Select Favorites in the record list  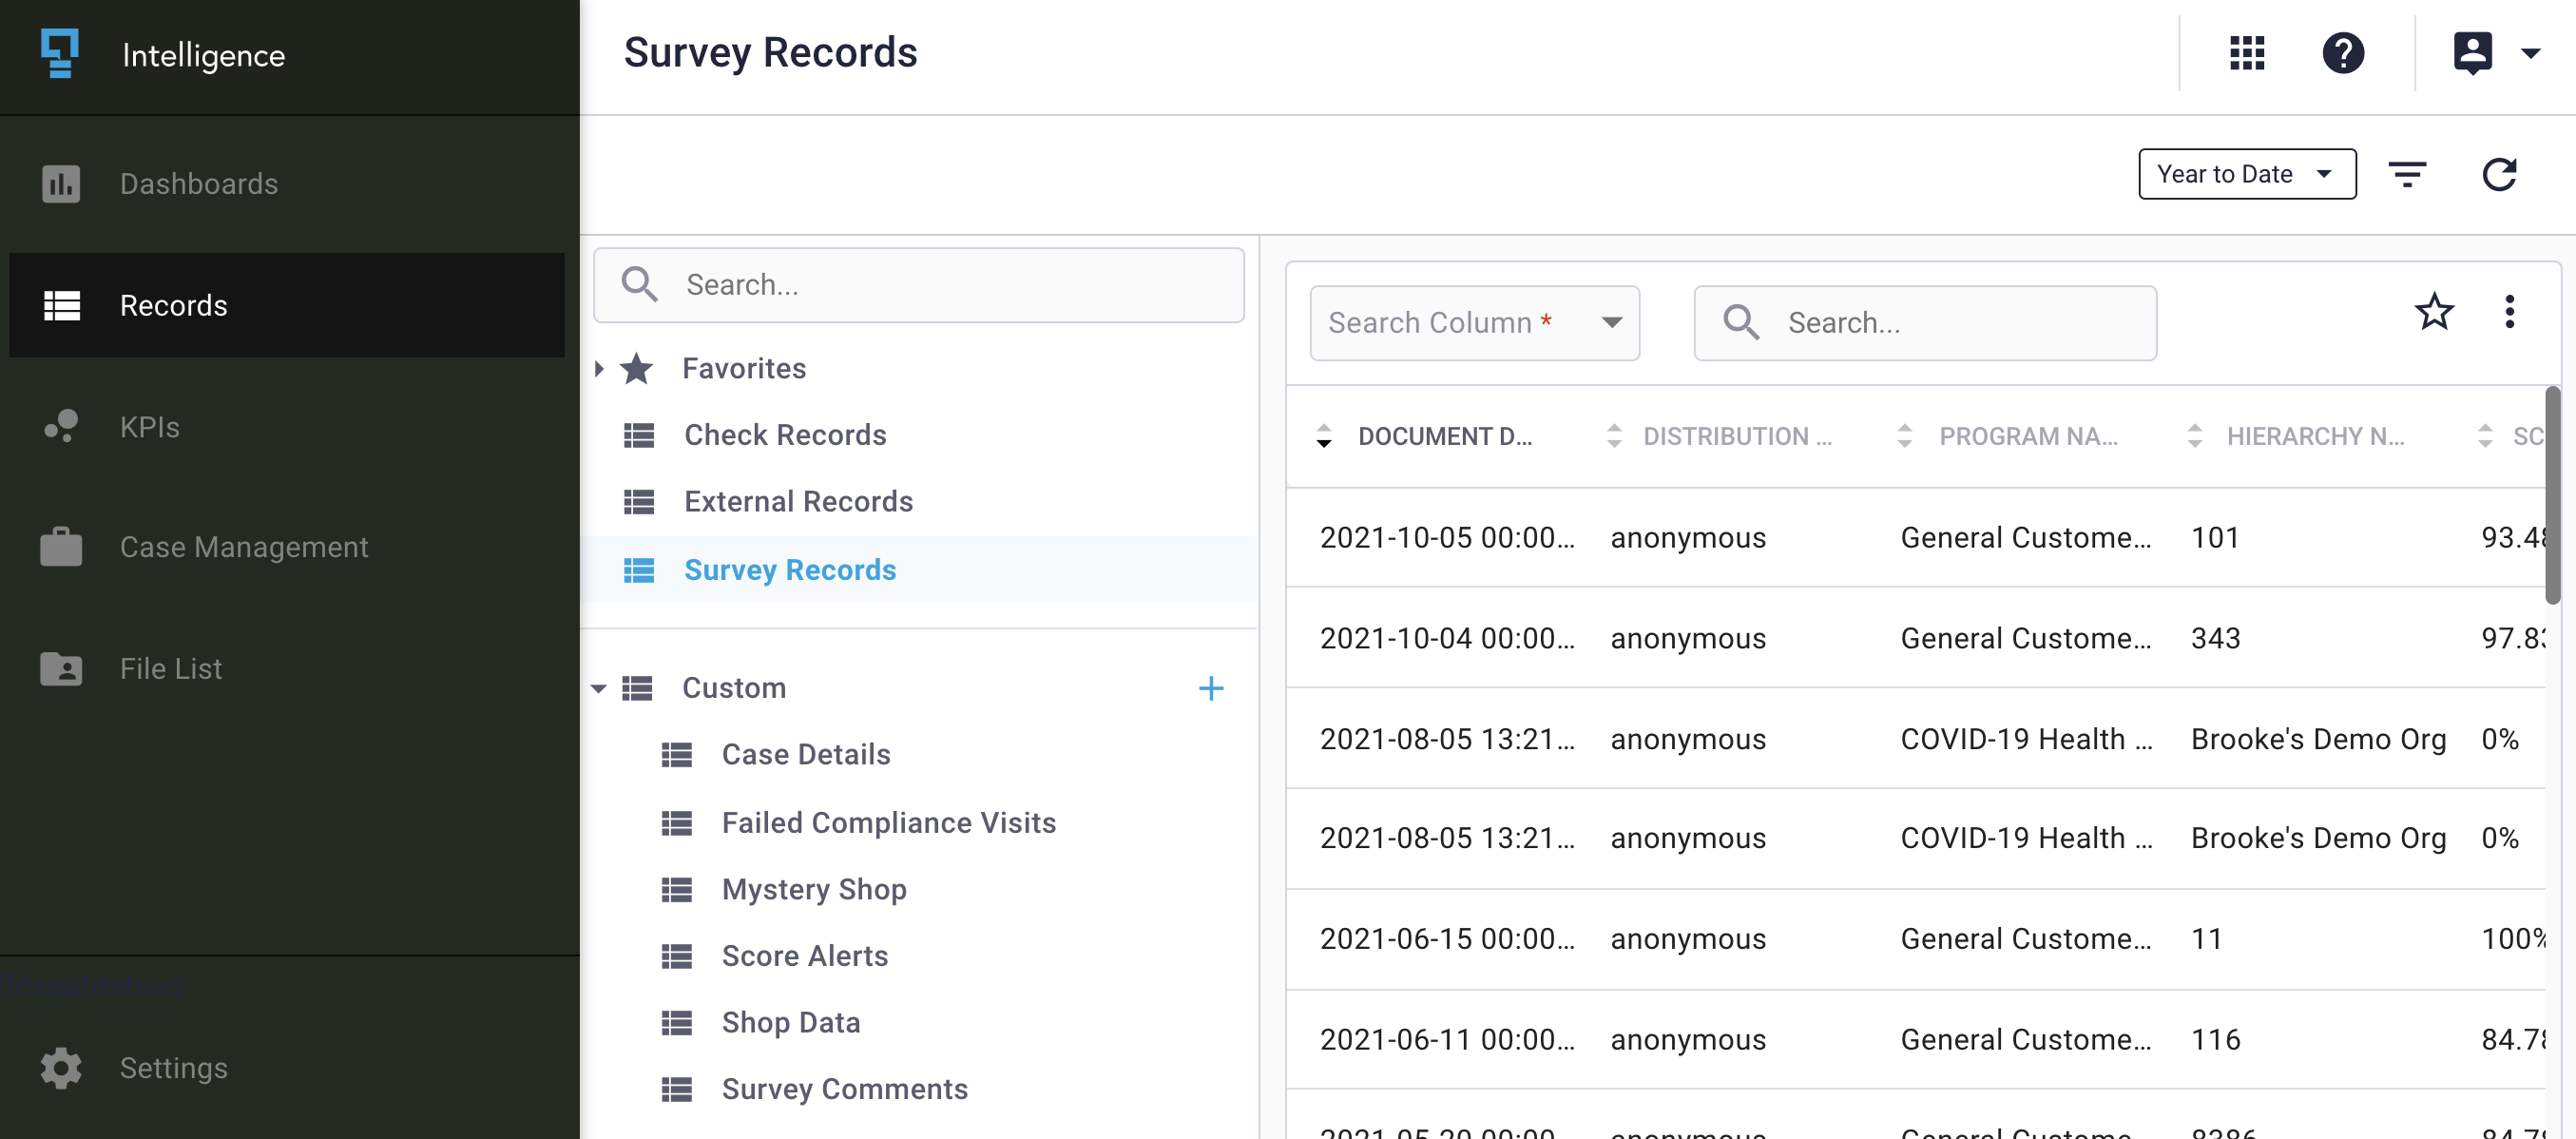(x=744, y=368)
